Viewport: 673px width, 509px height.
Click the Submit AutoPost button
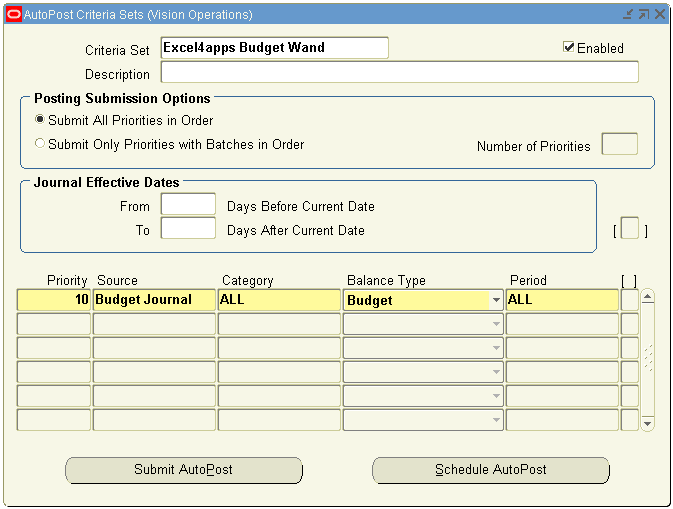184,470
